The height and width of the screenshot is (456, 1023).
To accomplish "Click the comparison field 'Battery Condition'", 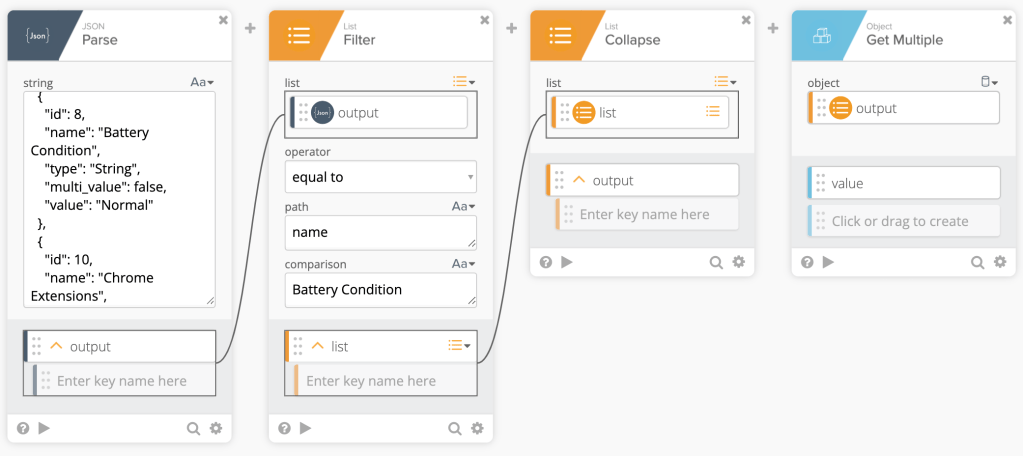I will point(380,290).
